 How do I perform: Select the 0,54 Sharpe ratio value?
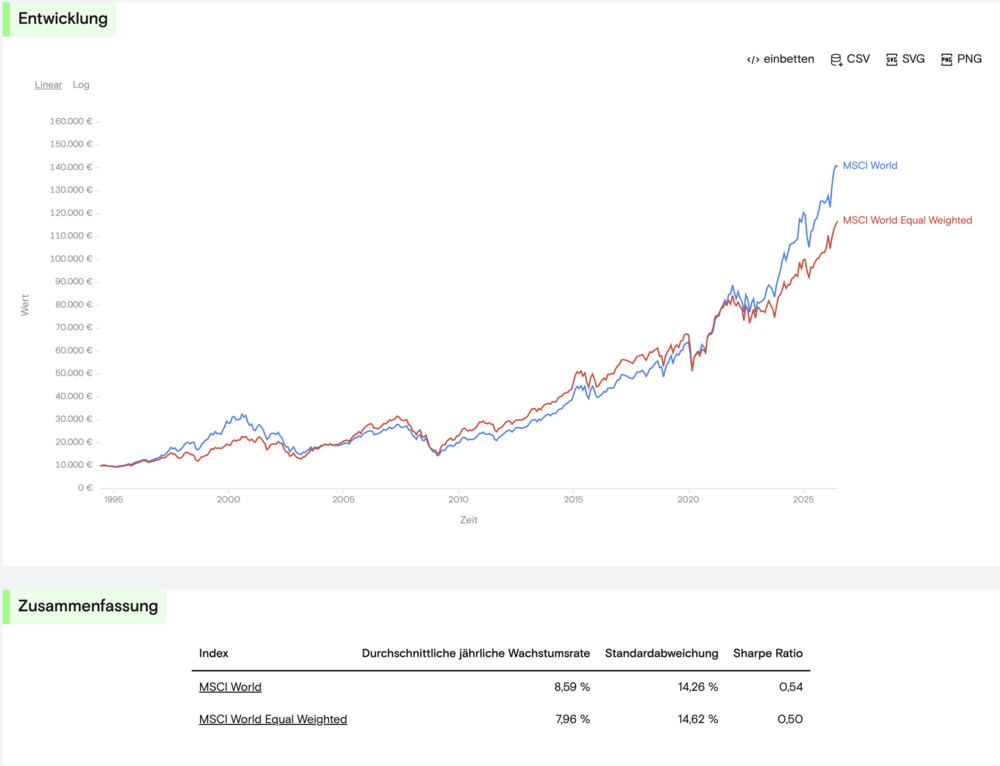pyautogui.click(x=791, y=687)
